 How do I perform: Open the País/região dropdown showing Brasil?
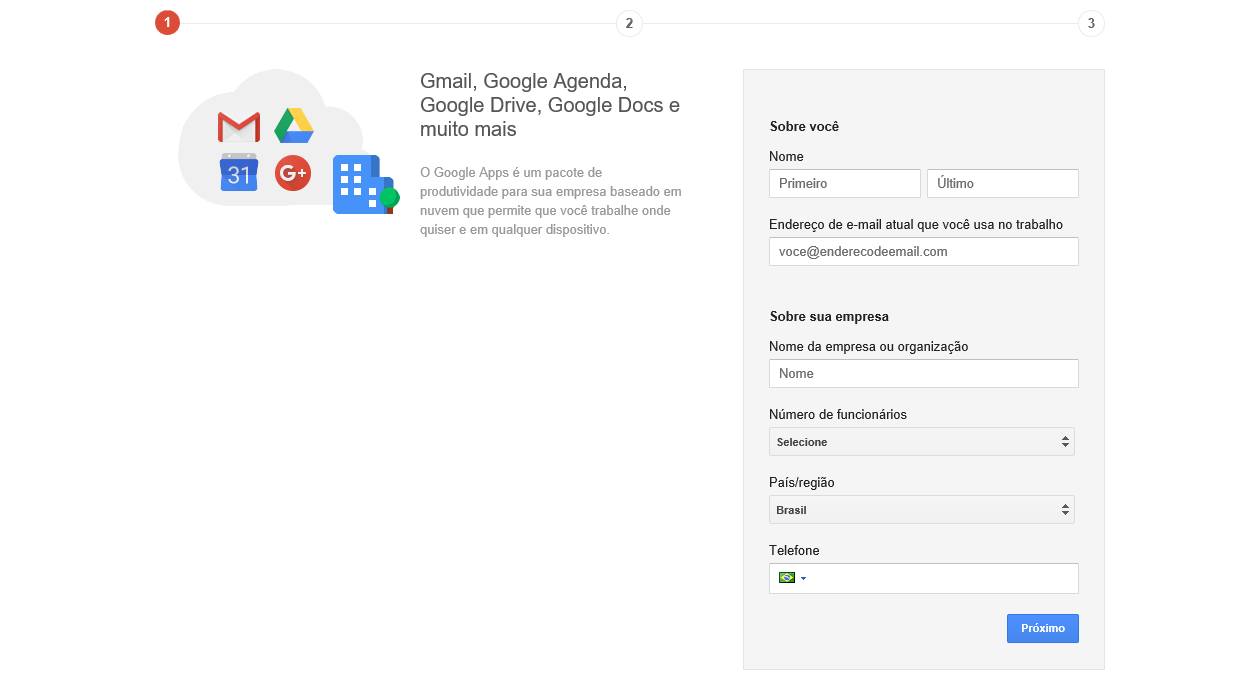[922, 509]
